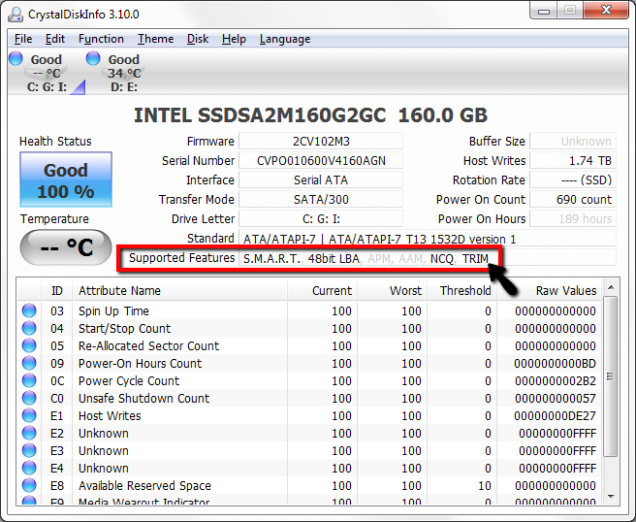The height and width of the screenshot is (522, 636).
Task: Click 48bit LBA in Supported Features
Action: (333, 258)
